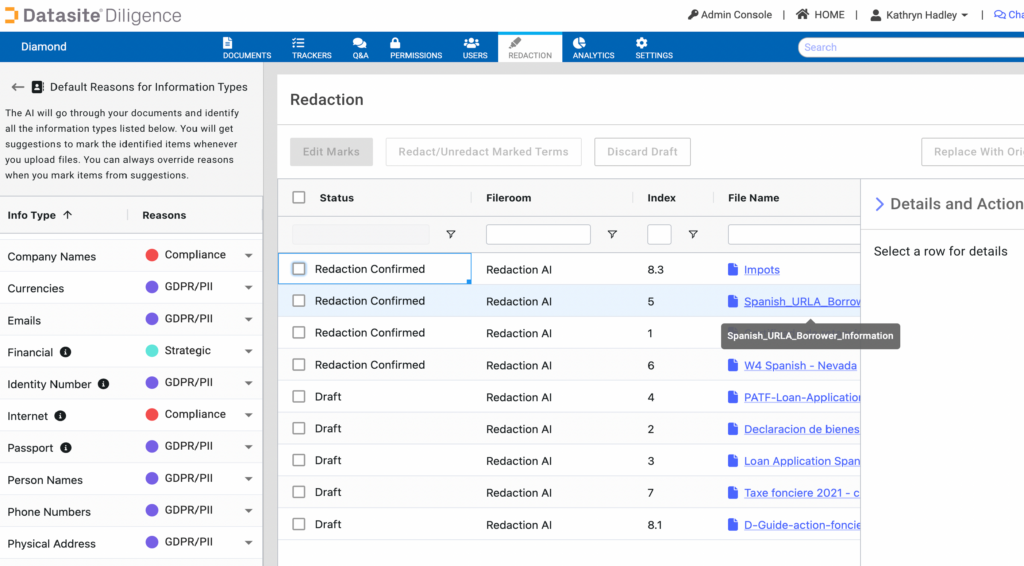Screen dimensions: 1024x566
Task: Click the Search field in the top bar
Action: pyautogui.click(x=911, y=47)
